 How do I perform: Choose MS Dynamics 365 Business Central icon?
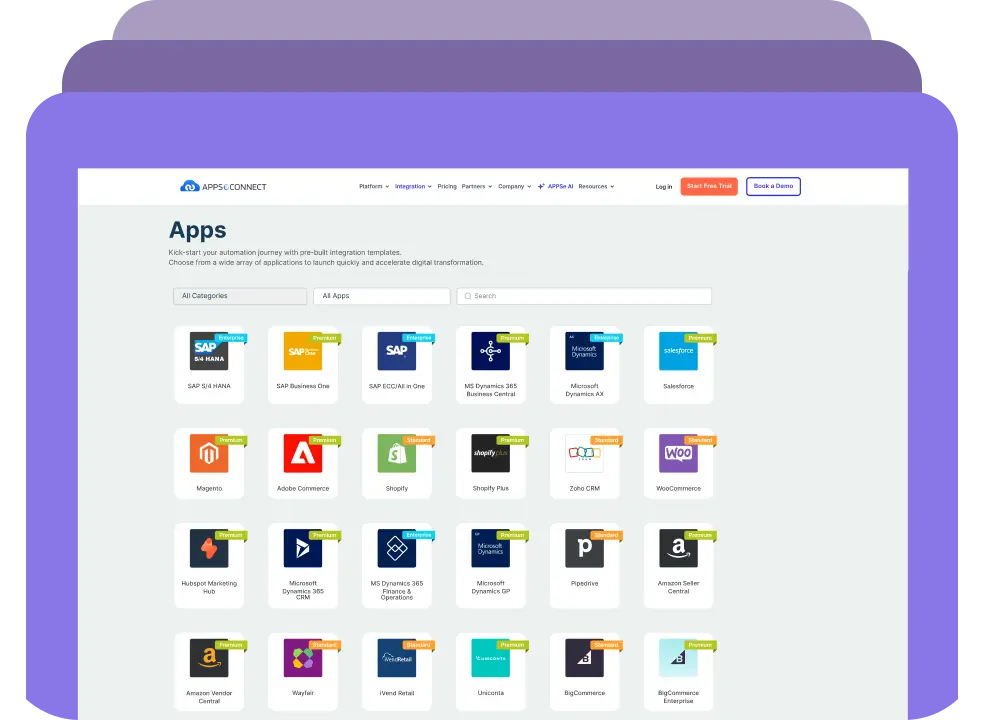tap(490, 351)
